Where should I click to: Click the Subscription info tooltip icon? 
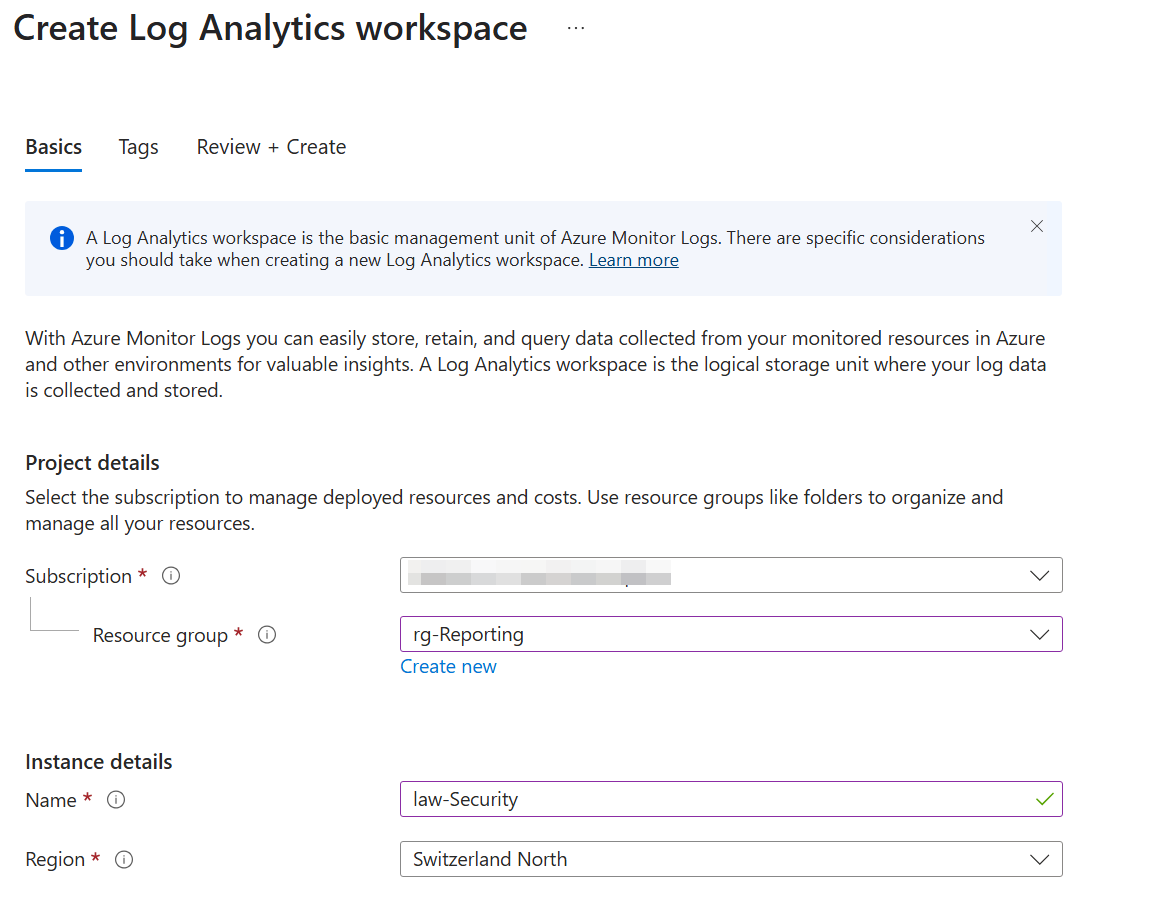point(171,576)
